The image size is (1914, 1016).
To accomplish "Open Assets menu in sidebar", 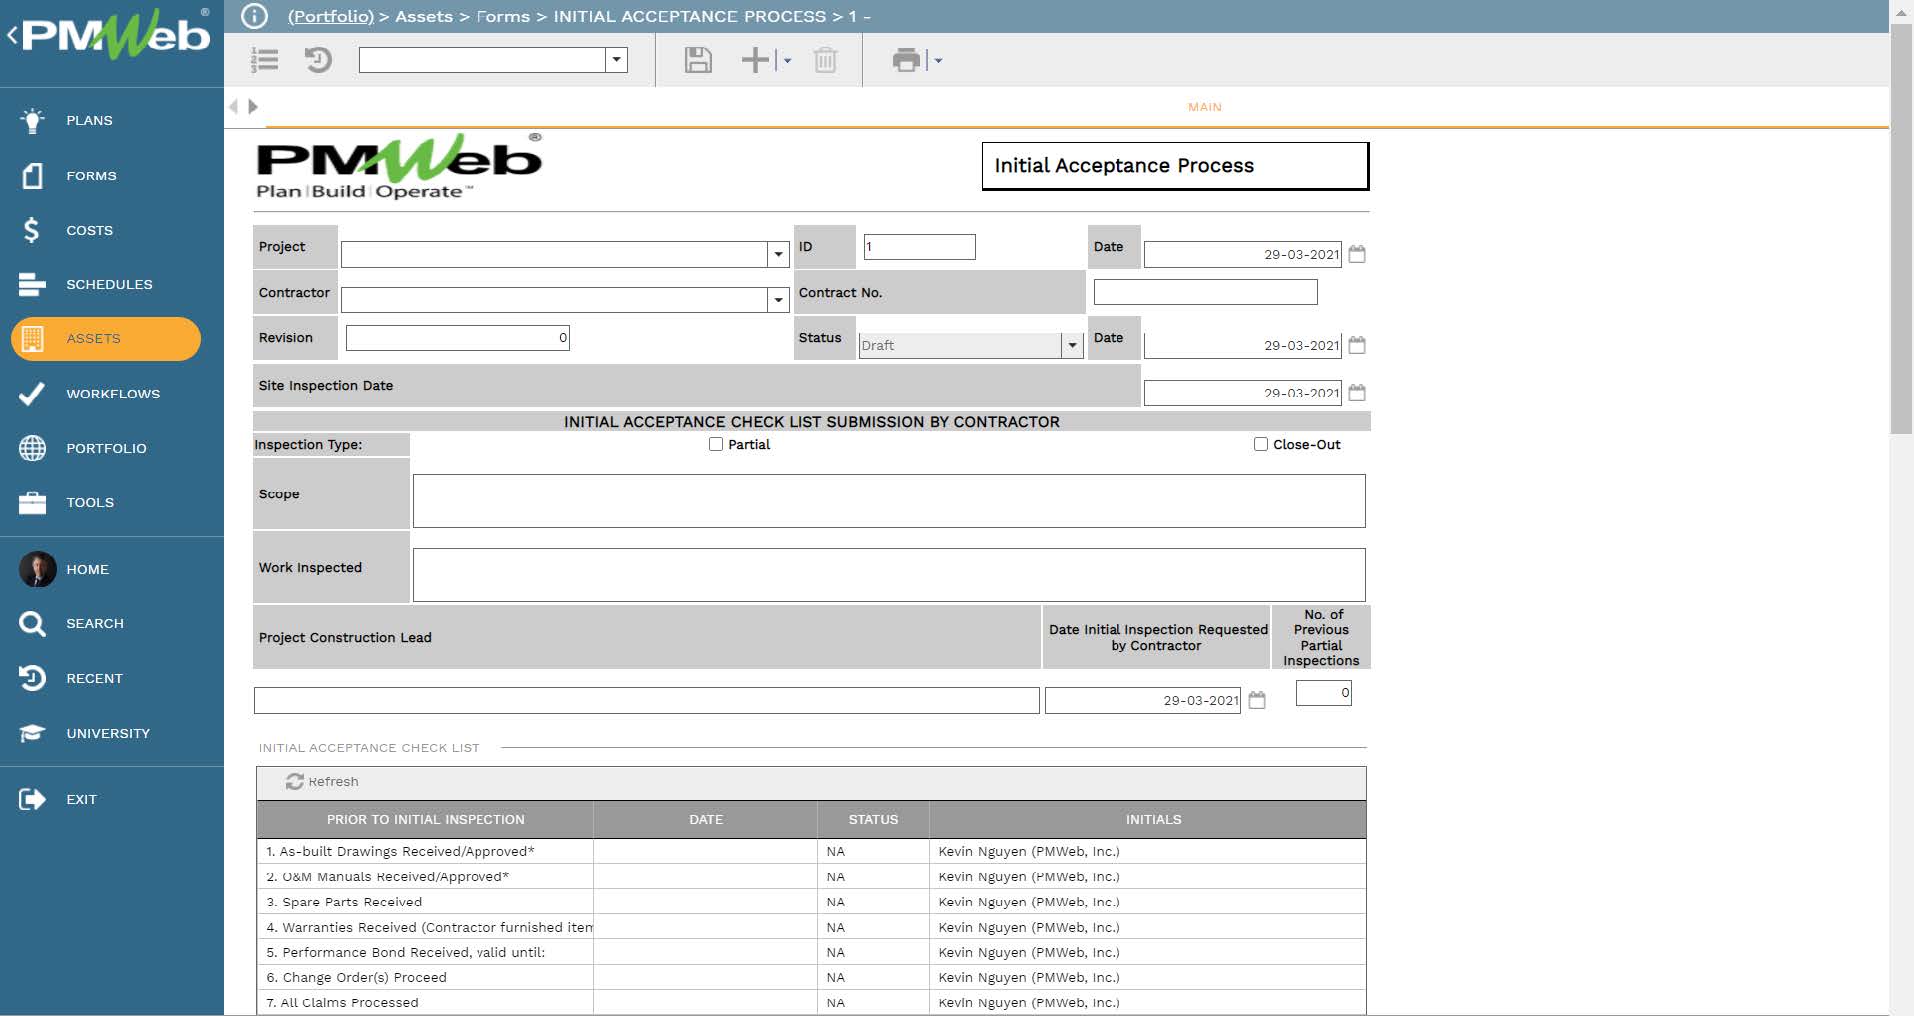I will (x=106, y=339).
